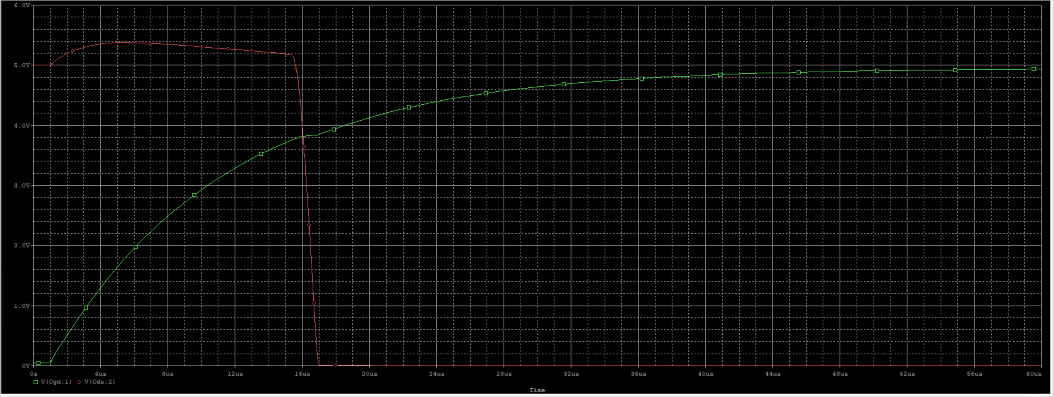Click the 52us X-axis label
The height and width of the screenshot is (397, 1054).
point(907,373)
